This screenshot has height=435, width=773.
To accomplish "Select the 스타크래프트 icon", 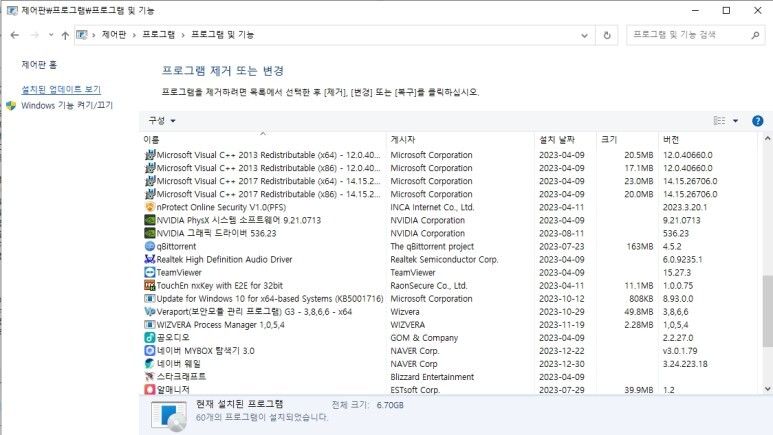I will click(x=150, y=376).
